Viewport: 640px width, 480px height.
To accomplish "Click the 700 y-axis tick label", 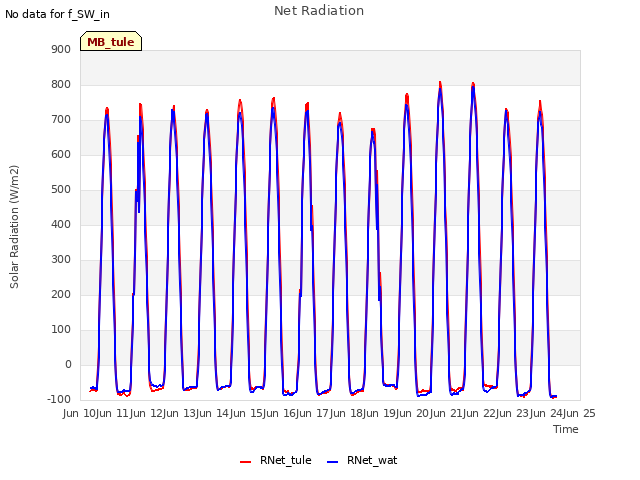I will point(61,120).
